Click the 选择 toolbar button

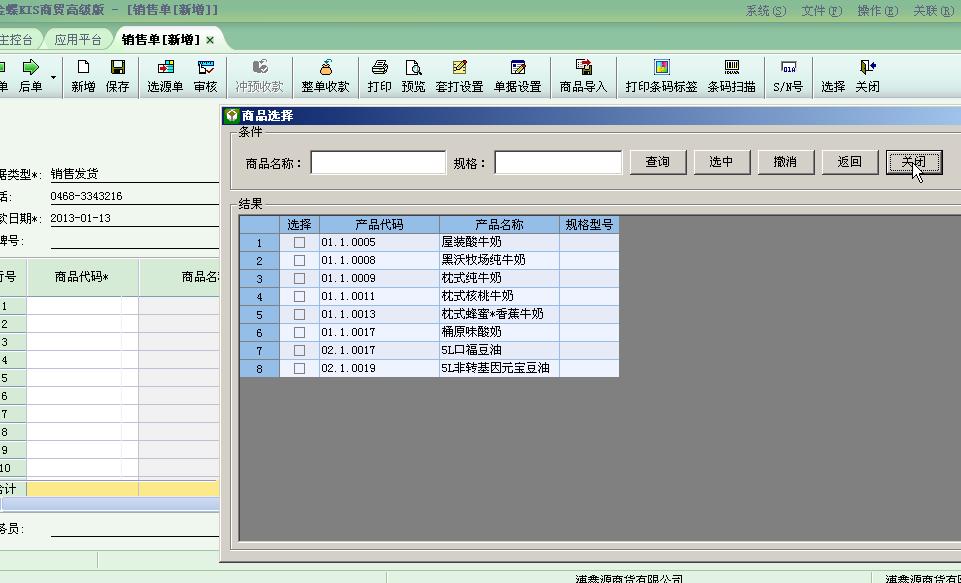click(834, 86)
